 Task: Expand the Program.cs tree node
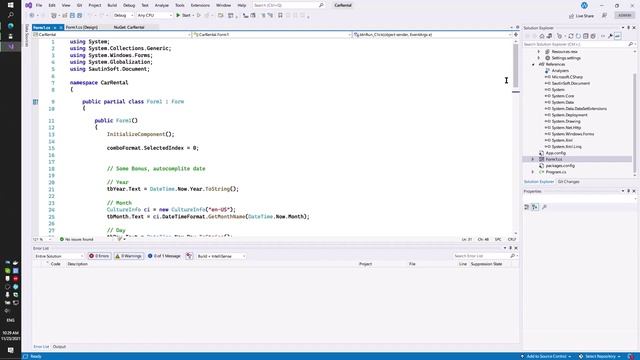pos(533,172)
